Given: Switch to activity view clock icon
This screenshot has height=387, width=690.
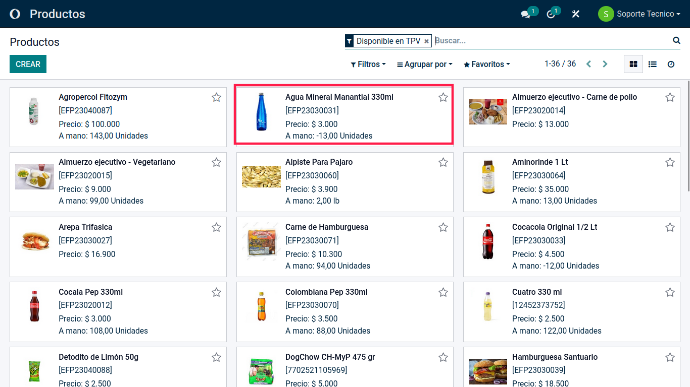Looking at the screenshot, I should pos(671,64).
